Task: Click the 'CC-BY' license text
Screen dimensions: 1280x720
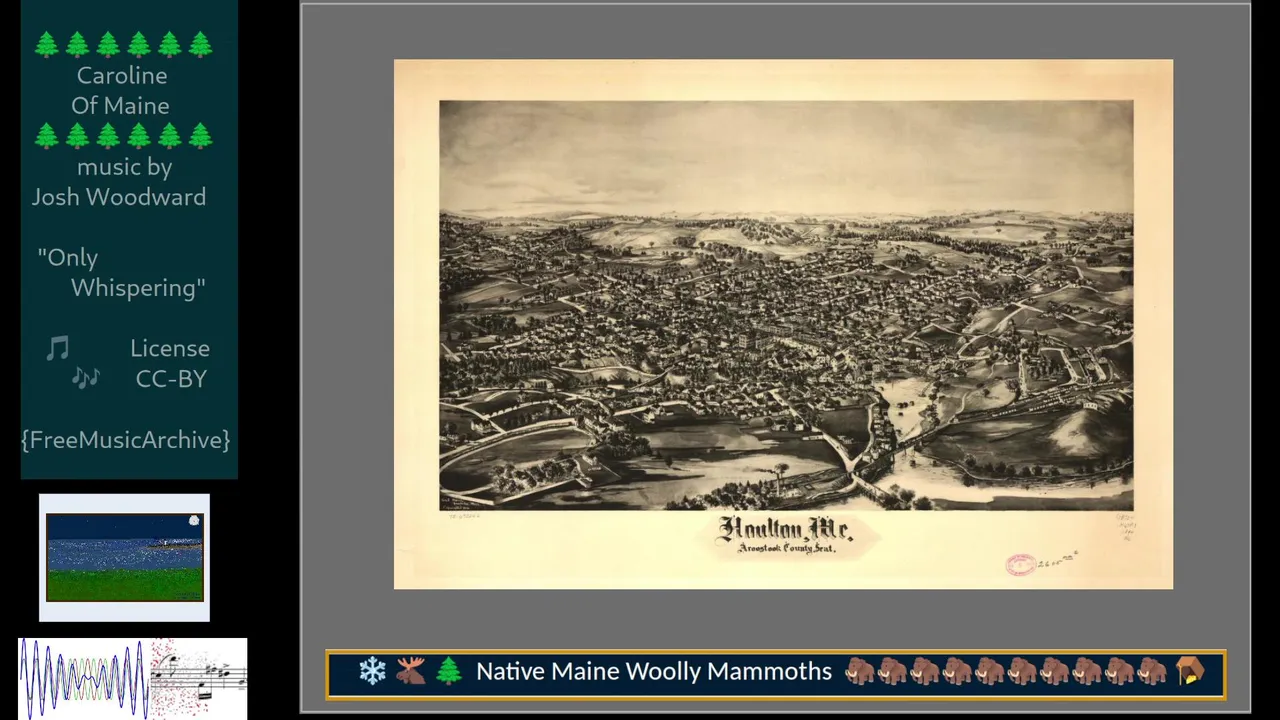Action: pyautogui.click(x=171, y=378)
